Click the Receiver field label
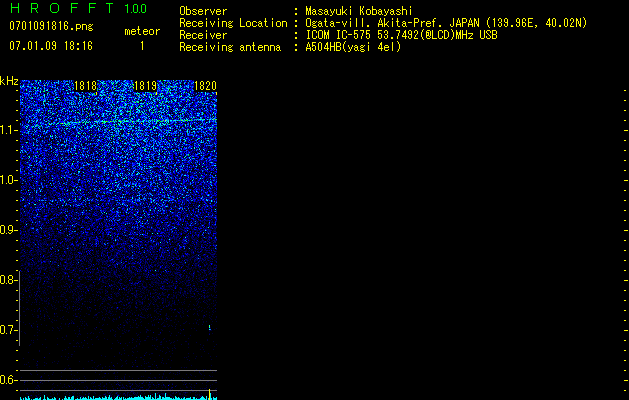The height and width of the screenshot is (400, 629). click(203, 35)
